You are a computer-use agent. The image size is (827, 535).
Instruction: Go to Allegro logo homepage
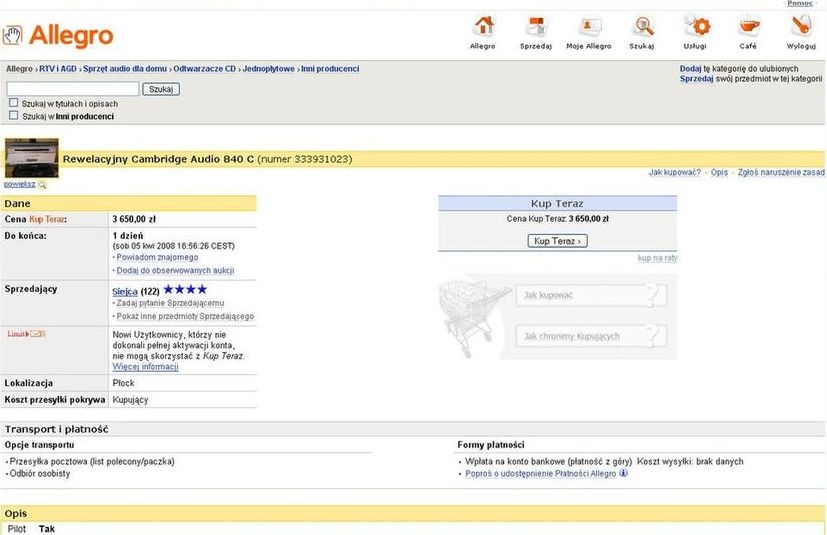coord(58,36)
